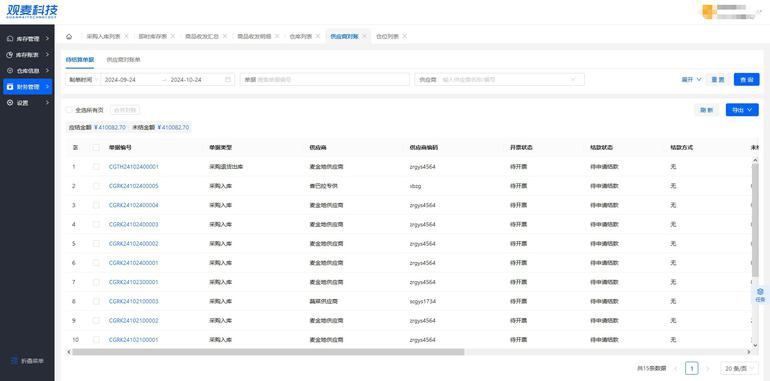Expand the 库存账表 chevron
The width and height of the screenshot is (770, 381).
click(x=47, y=54)
